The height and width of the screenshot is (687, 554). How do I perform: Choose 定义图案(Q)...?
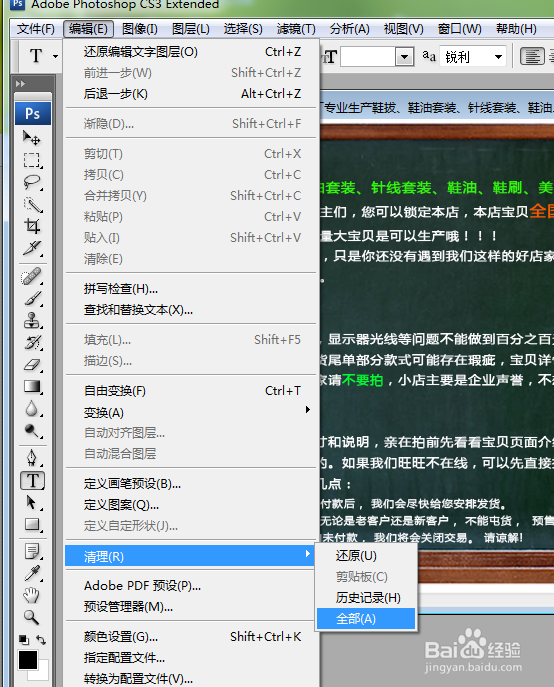(x=191, y=505)
